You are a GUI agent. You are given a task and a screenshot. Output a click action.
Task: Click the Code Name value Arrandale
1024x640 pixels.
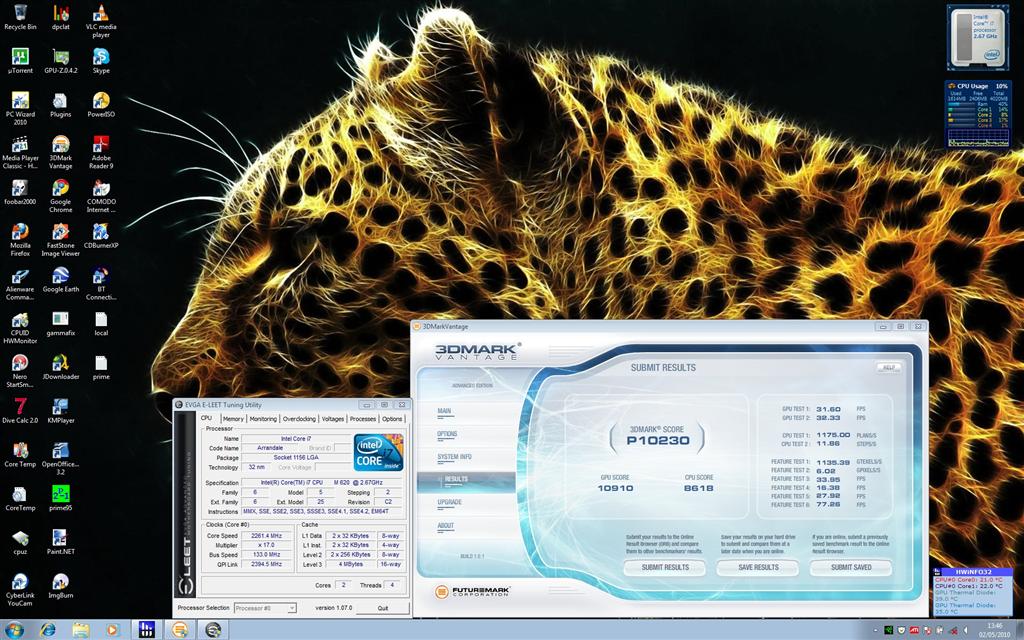(x=270, y=448)
